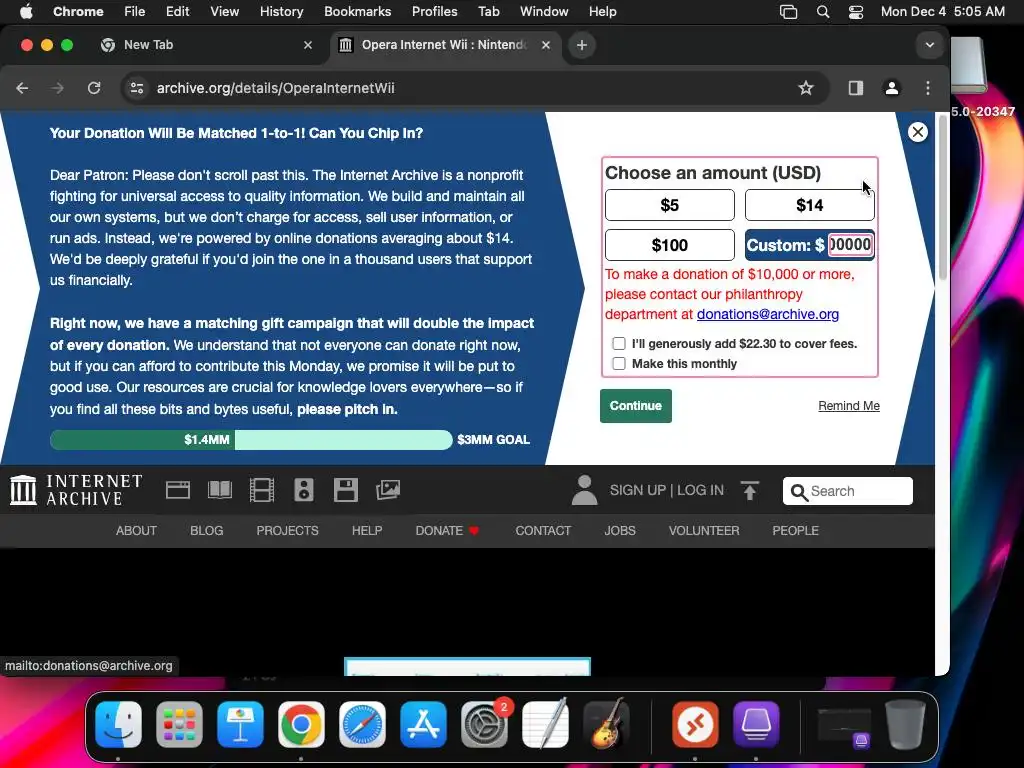Open the Bookmarks menu in the menu bar
The image size is (1024, 768).
coord(357,11)
